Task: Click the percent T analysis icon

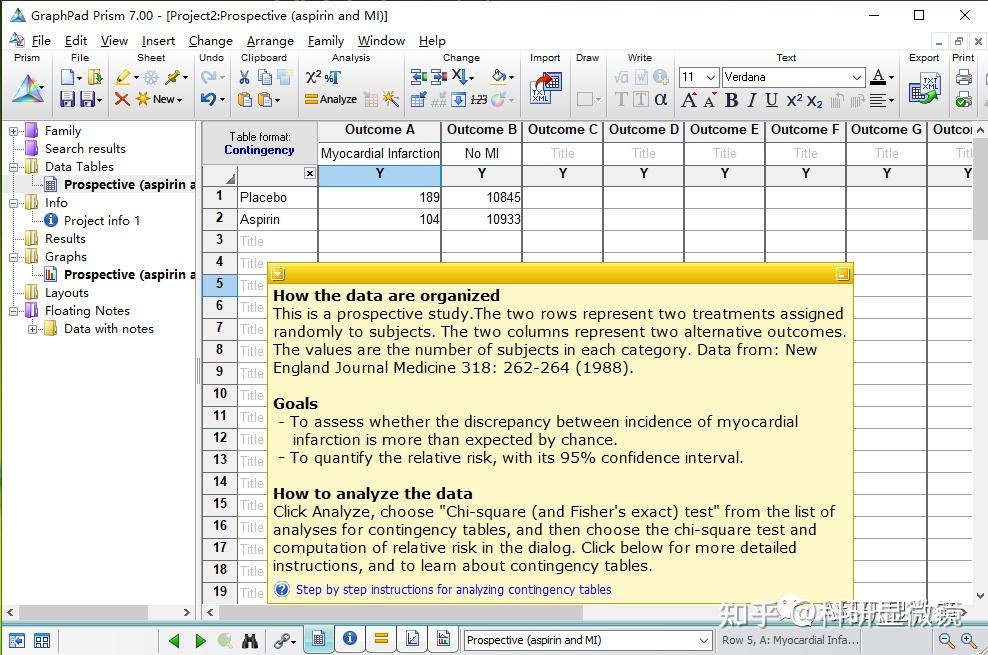Action: click(x=333, y=77)
